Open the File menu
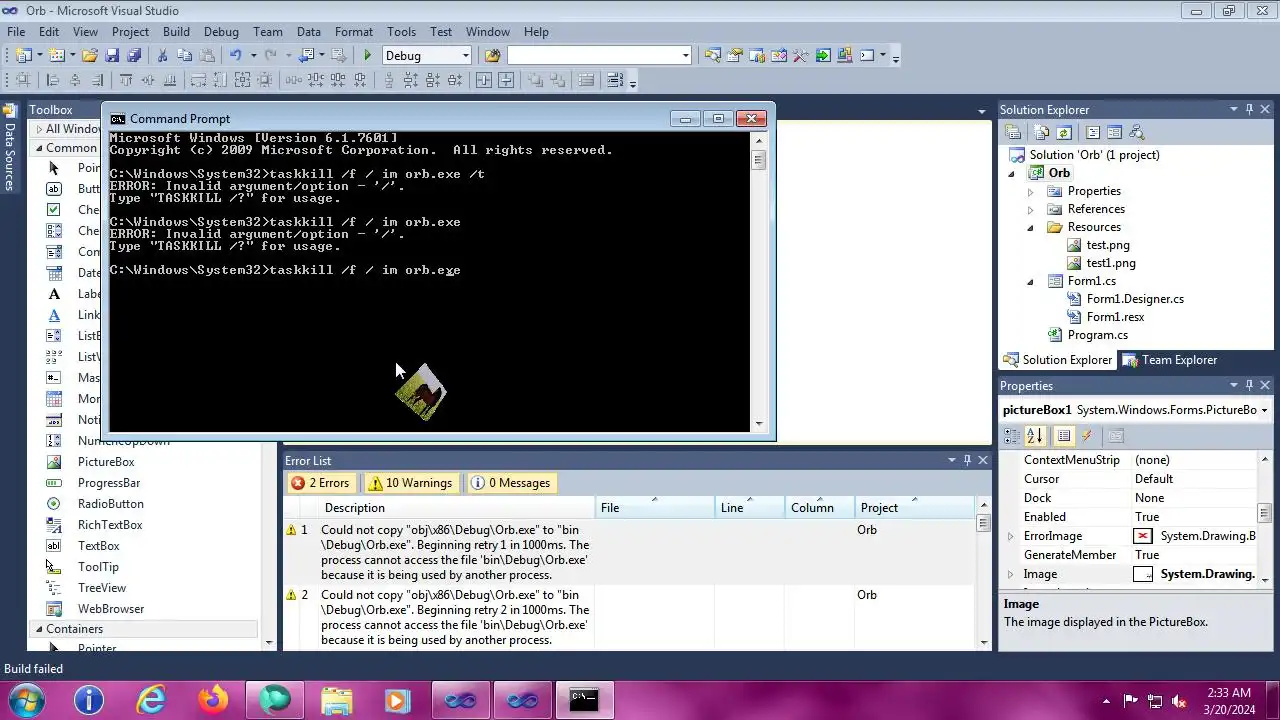Image resolution: width=1280 pixels, height=720 pixels. click(x=16, y=32)
